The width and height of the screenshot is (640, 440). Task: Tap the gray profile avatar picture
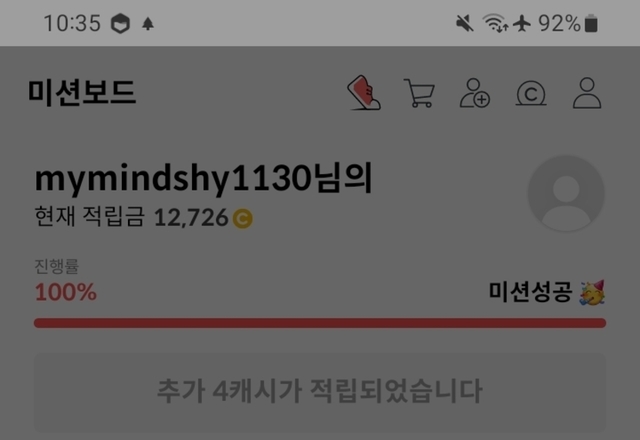click(x=566, y=193)
